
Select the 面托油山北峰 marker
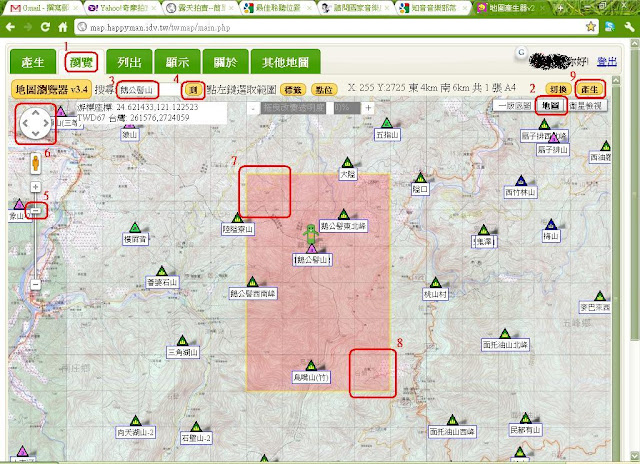click(505, 333)
